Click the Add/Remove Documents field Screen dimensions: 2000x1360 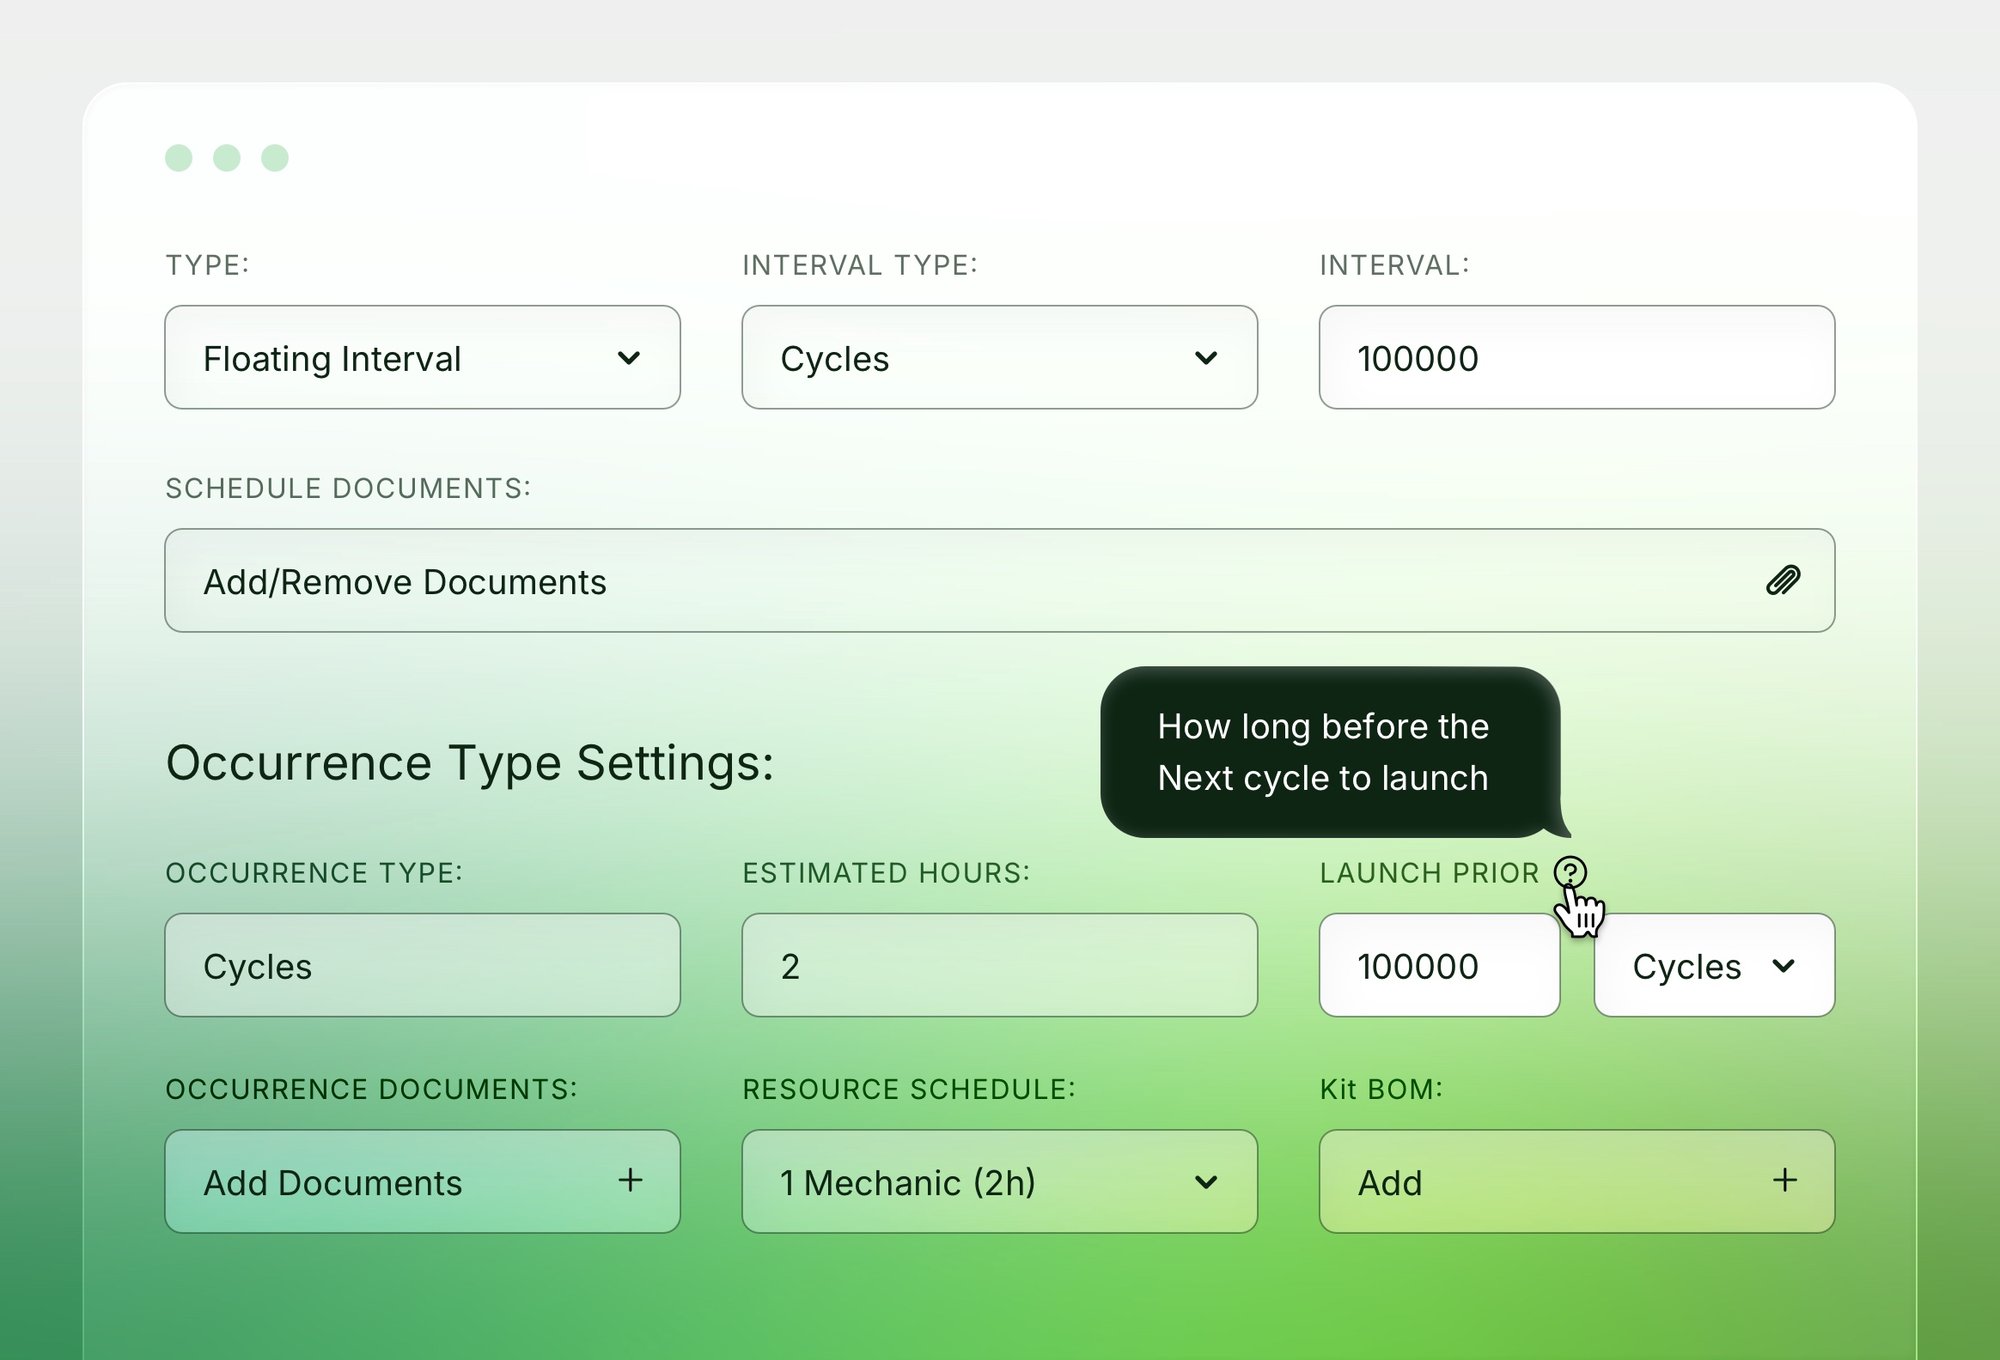point(999,580)
